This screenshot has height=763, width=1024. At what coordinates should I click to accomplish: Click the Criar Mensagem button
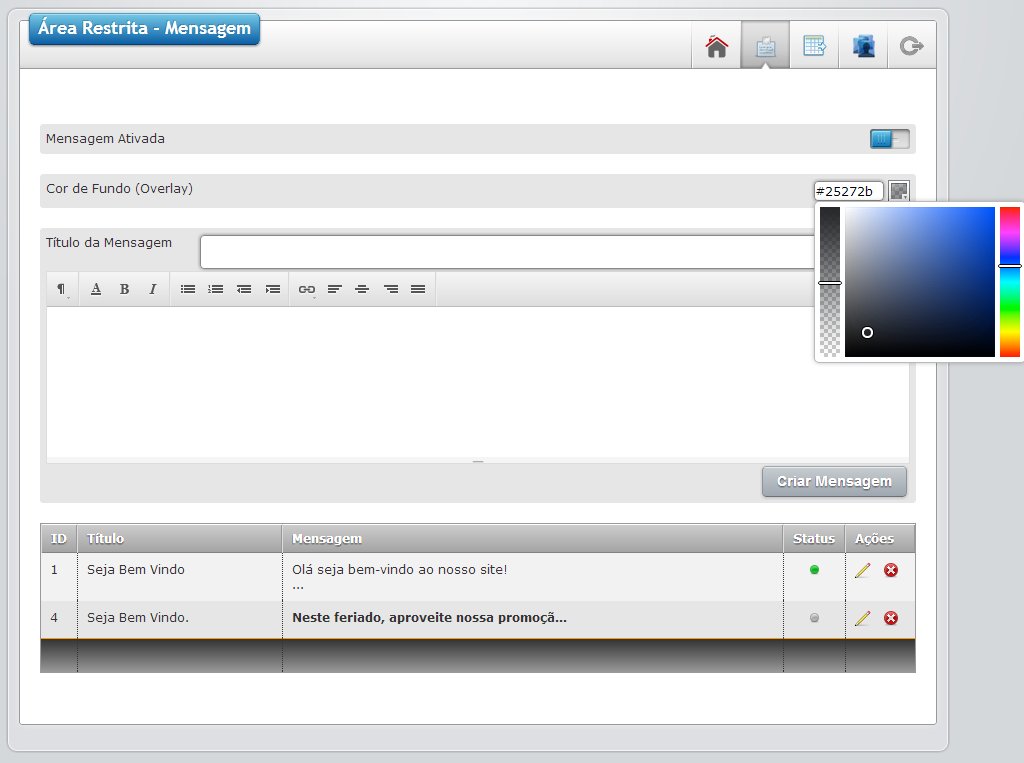pyautogui.click(x=834, y=481)
